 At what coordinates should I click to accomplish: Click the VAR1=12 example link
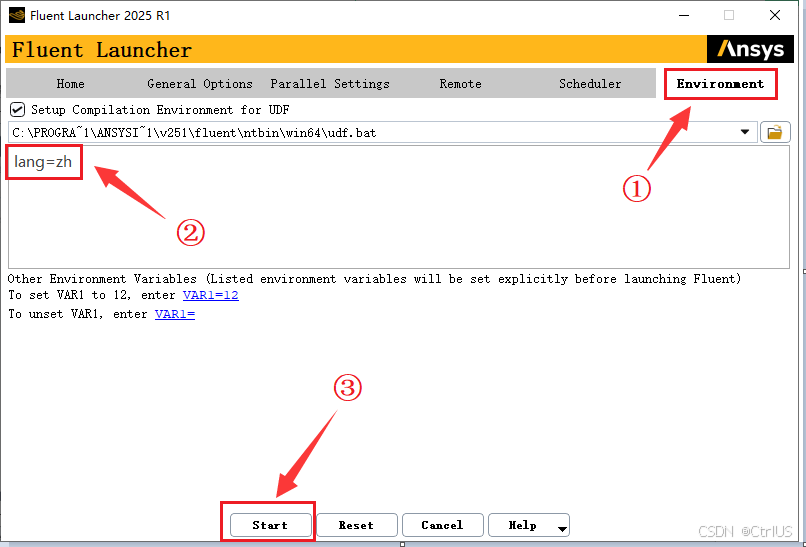coord(211,295)
